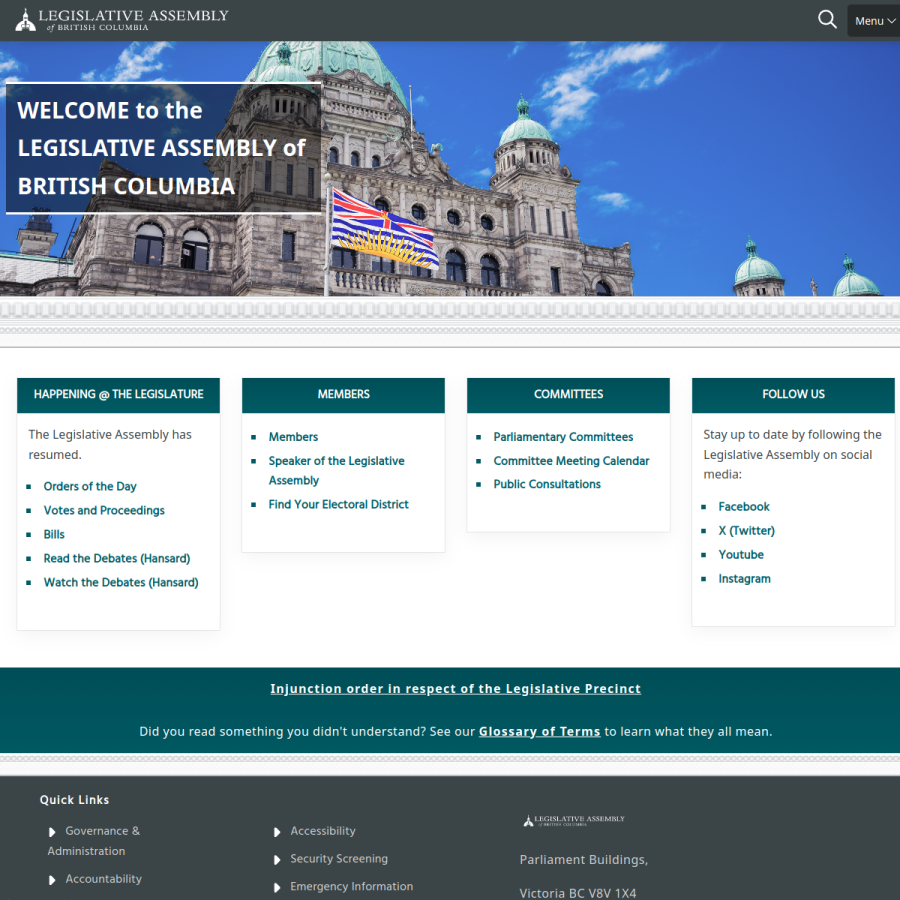Click the arrow icon beside Security Screening

tap(277, 860)
